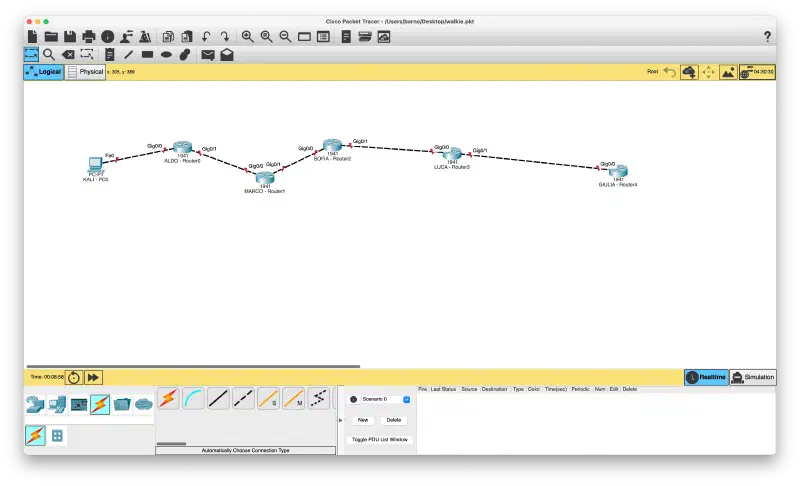The height and width of the screenshot is (486, 800).
Task: Place a note with the Note tool
Action: (109, 55)
